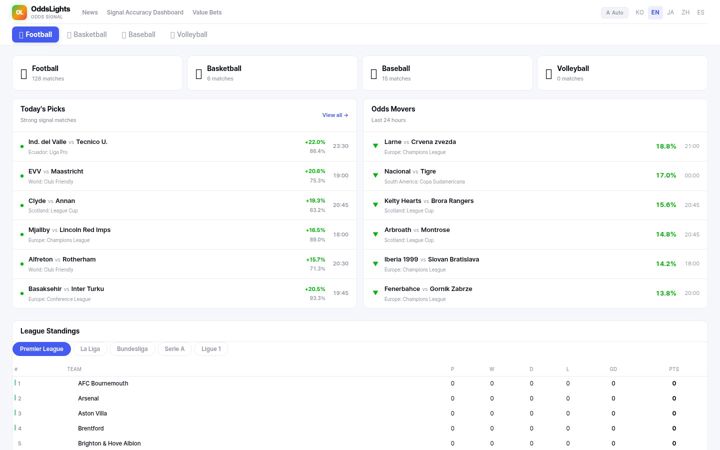720x450 pixels.
Task: Click down arrow icon for Larne match
Action: 375,146
